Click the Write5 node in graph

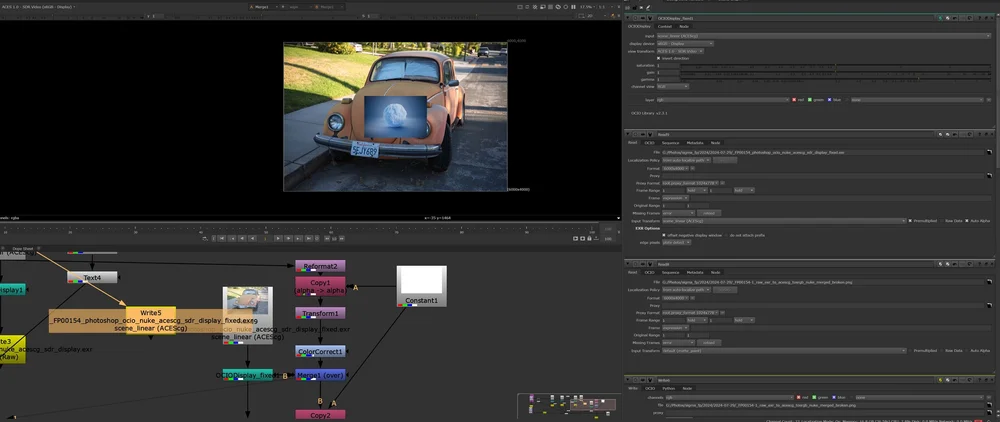(150, 312)
